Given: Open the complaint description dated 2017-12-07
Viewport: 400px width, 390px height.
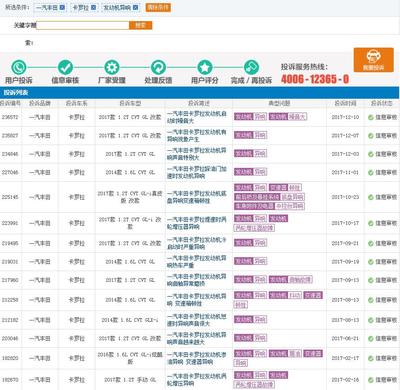Looking at the screenshot, I should coord(197,135).
